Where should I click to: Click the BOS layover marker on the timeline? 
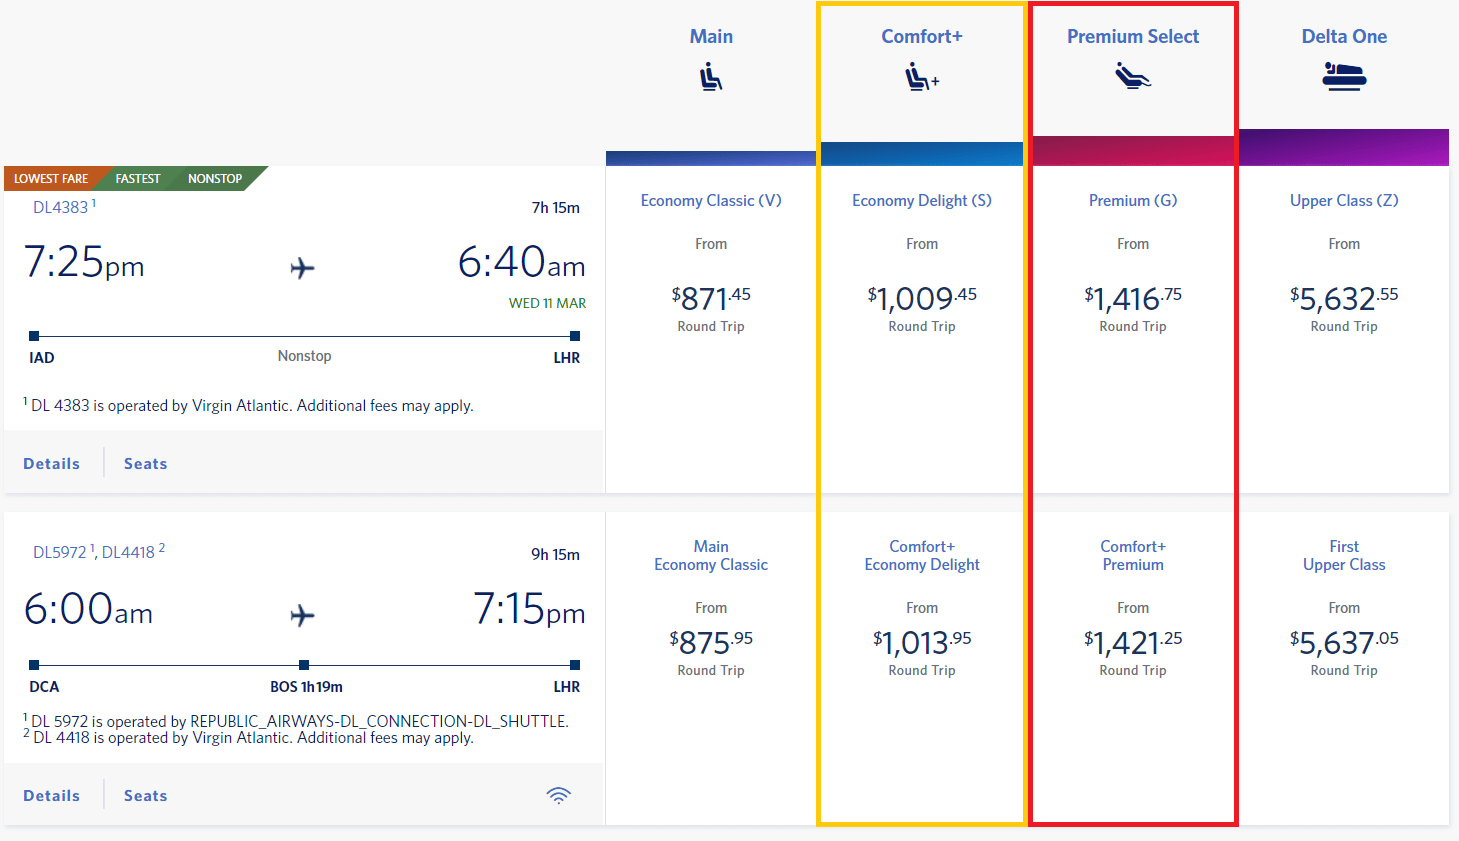[x=302, y=664]
